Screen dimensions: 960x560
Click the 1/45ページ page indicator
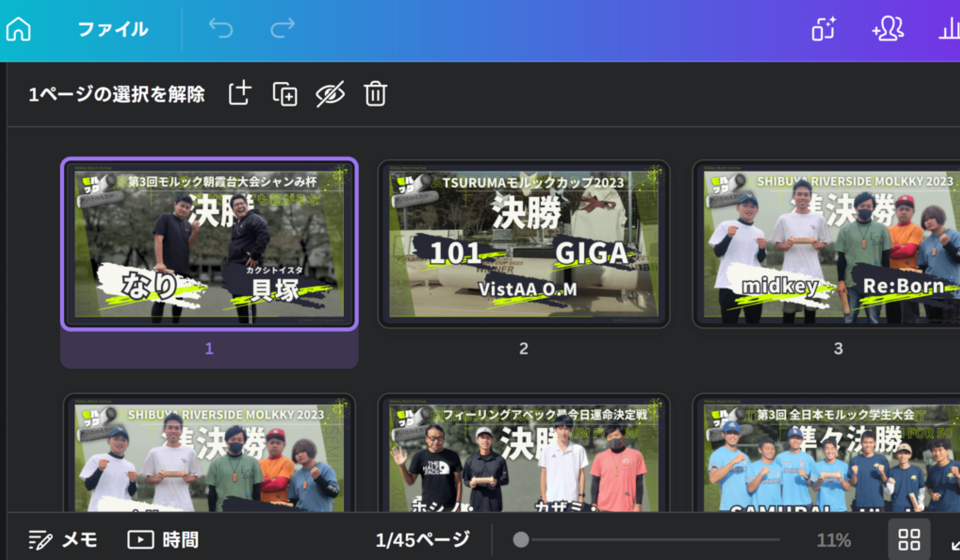point(422,540)
